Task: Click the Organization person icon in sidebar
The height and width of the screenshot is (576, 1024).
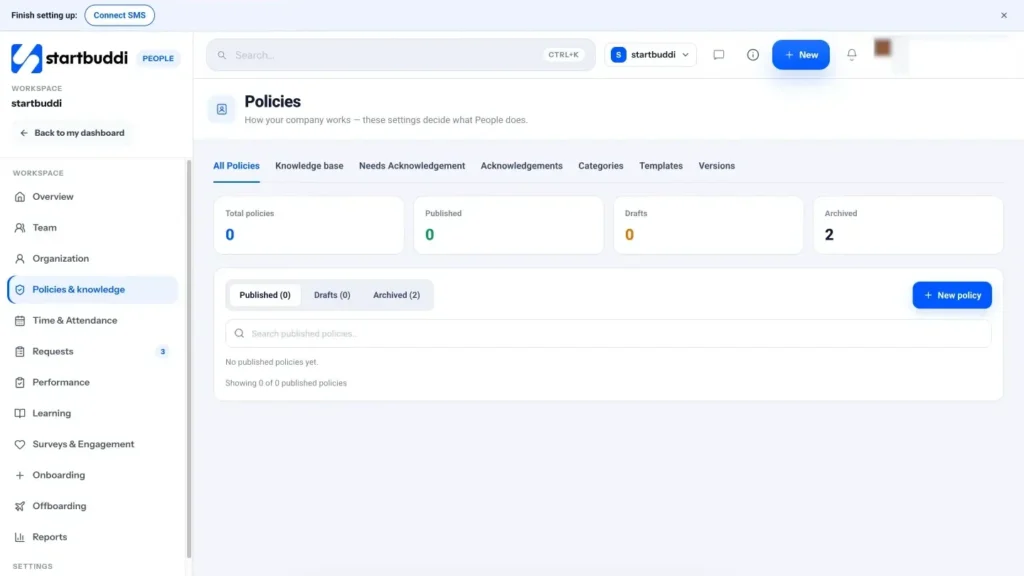Action: [x=20, y=259]
